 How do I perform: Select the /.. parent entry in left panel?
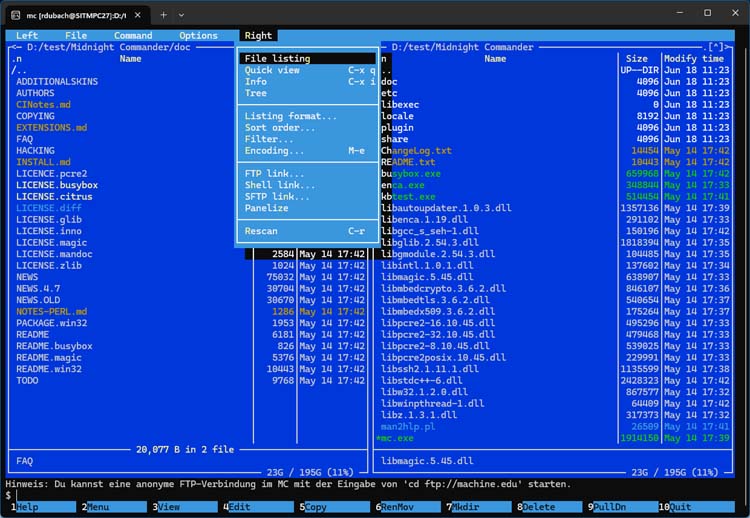coord(19,70)
